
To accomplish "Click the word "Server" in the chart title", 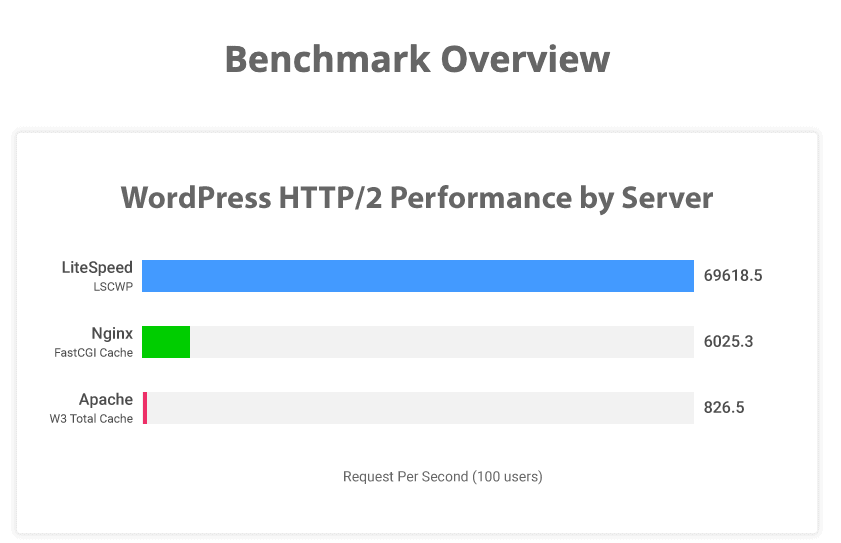I will (x=663, y=197).
